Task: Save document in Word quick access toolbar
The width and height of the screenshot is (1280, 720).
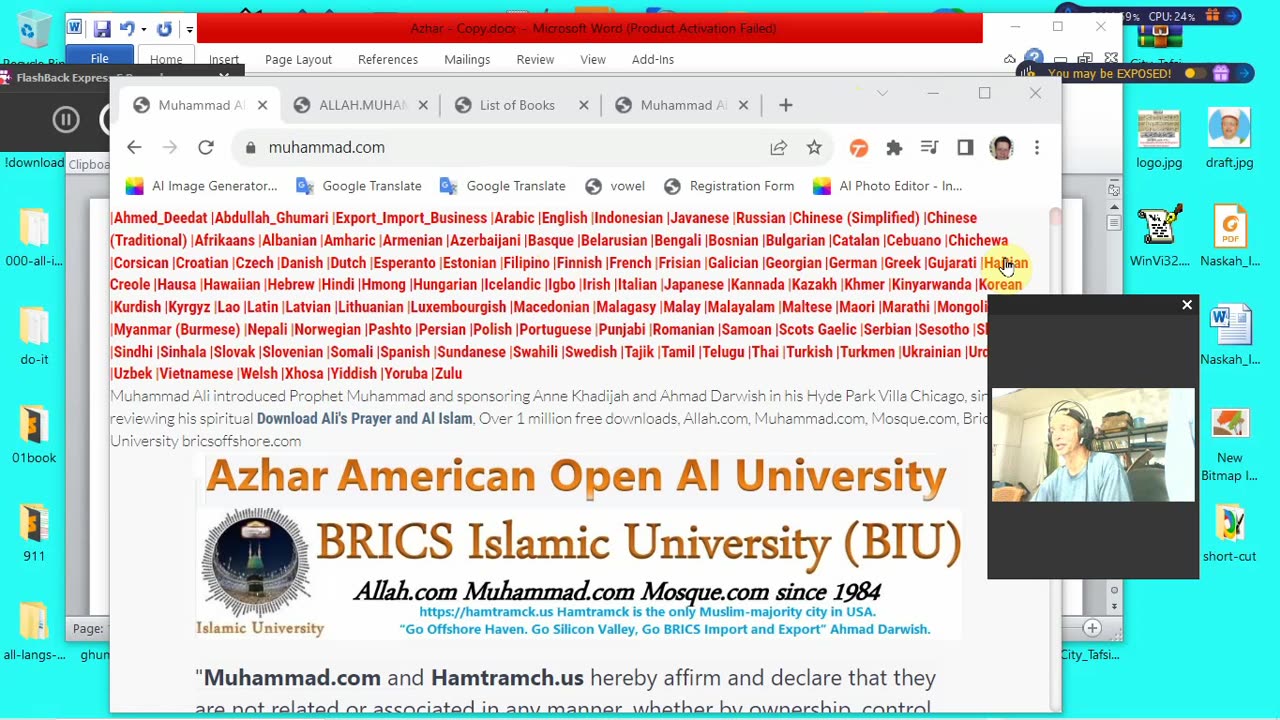Action: click(x=102, y=29)
